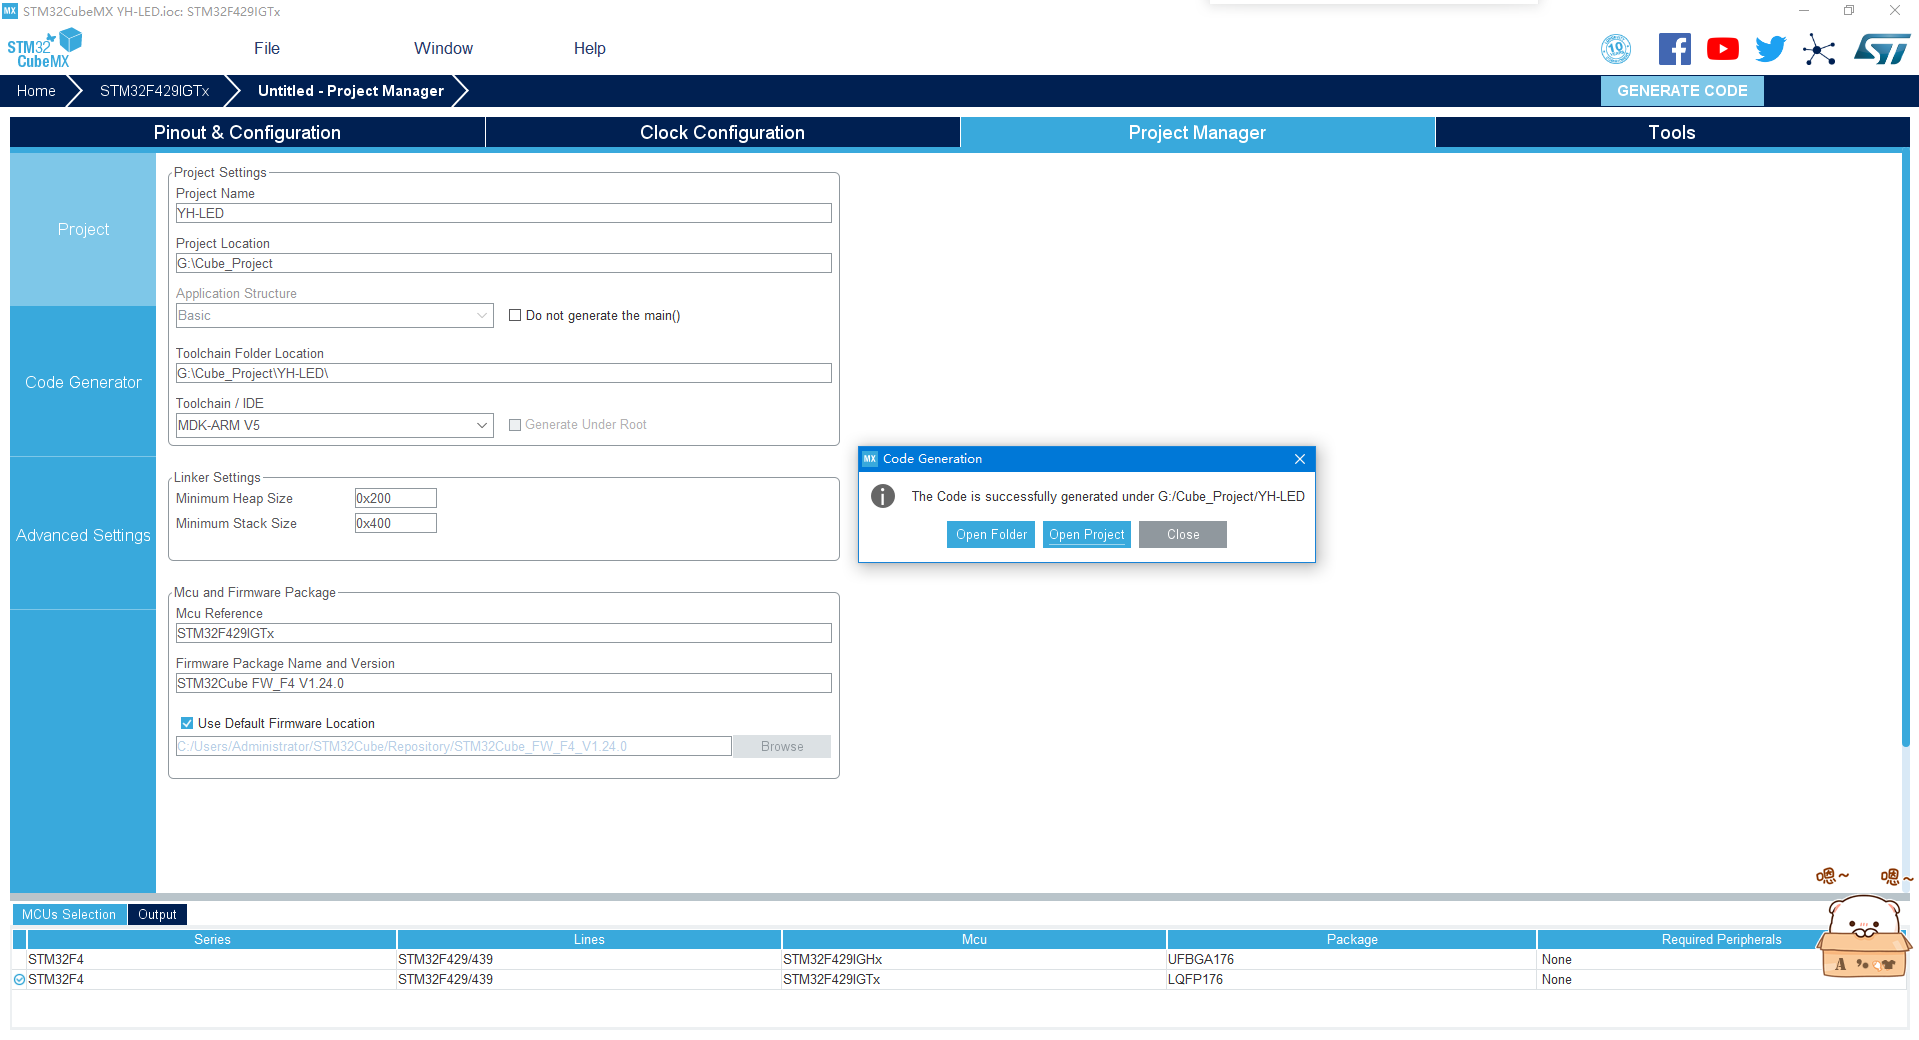Open the Facebook icon link

pos(1674,49)
